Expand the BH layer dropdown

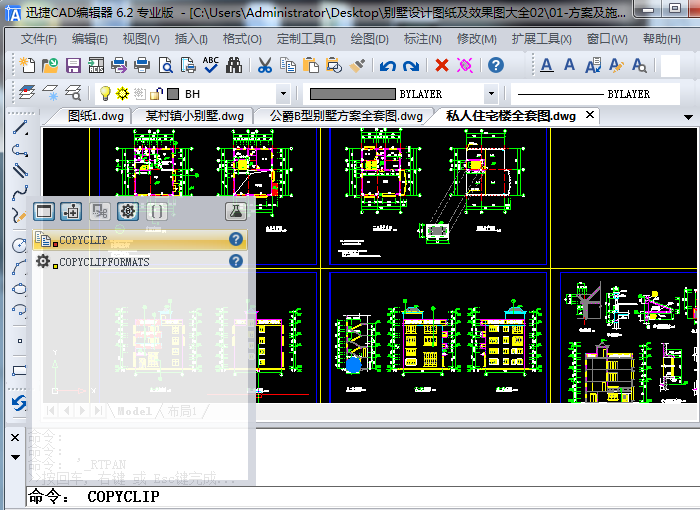point(283,94)
